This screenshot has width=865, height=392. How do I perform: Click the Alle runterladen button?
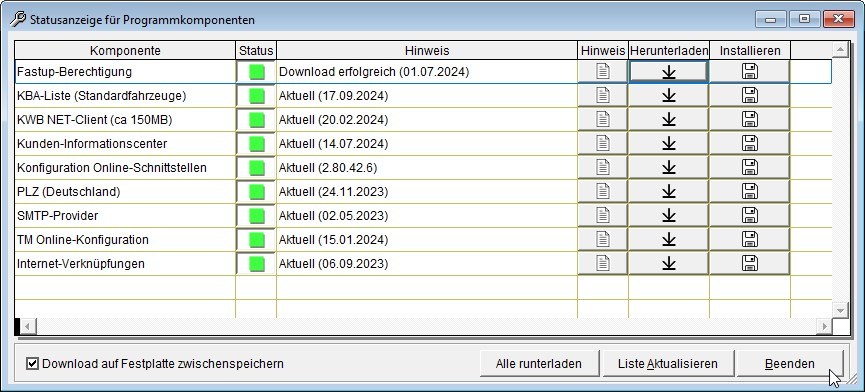pyautogui.click(x=539, y=364)
